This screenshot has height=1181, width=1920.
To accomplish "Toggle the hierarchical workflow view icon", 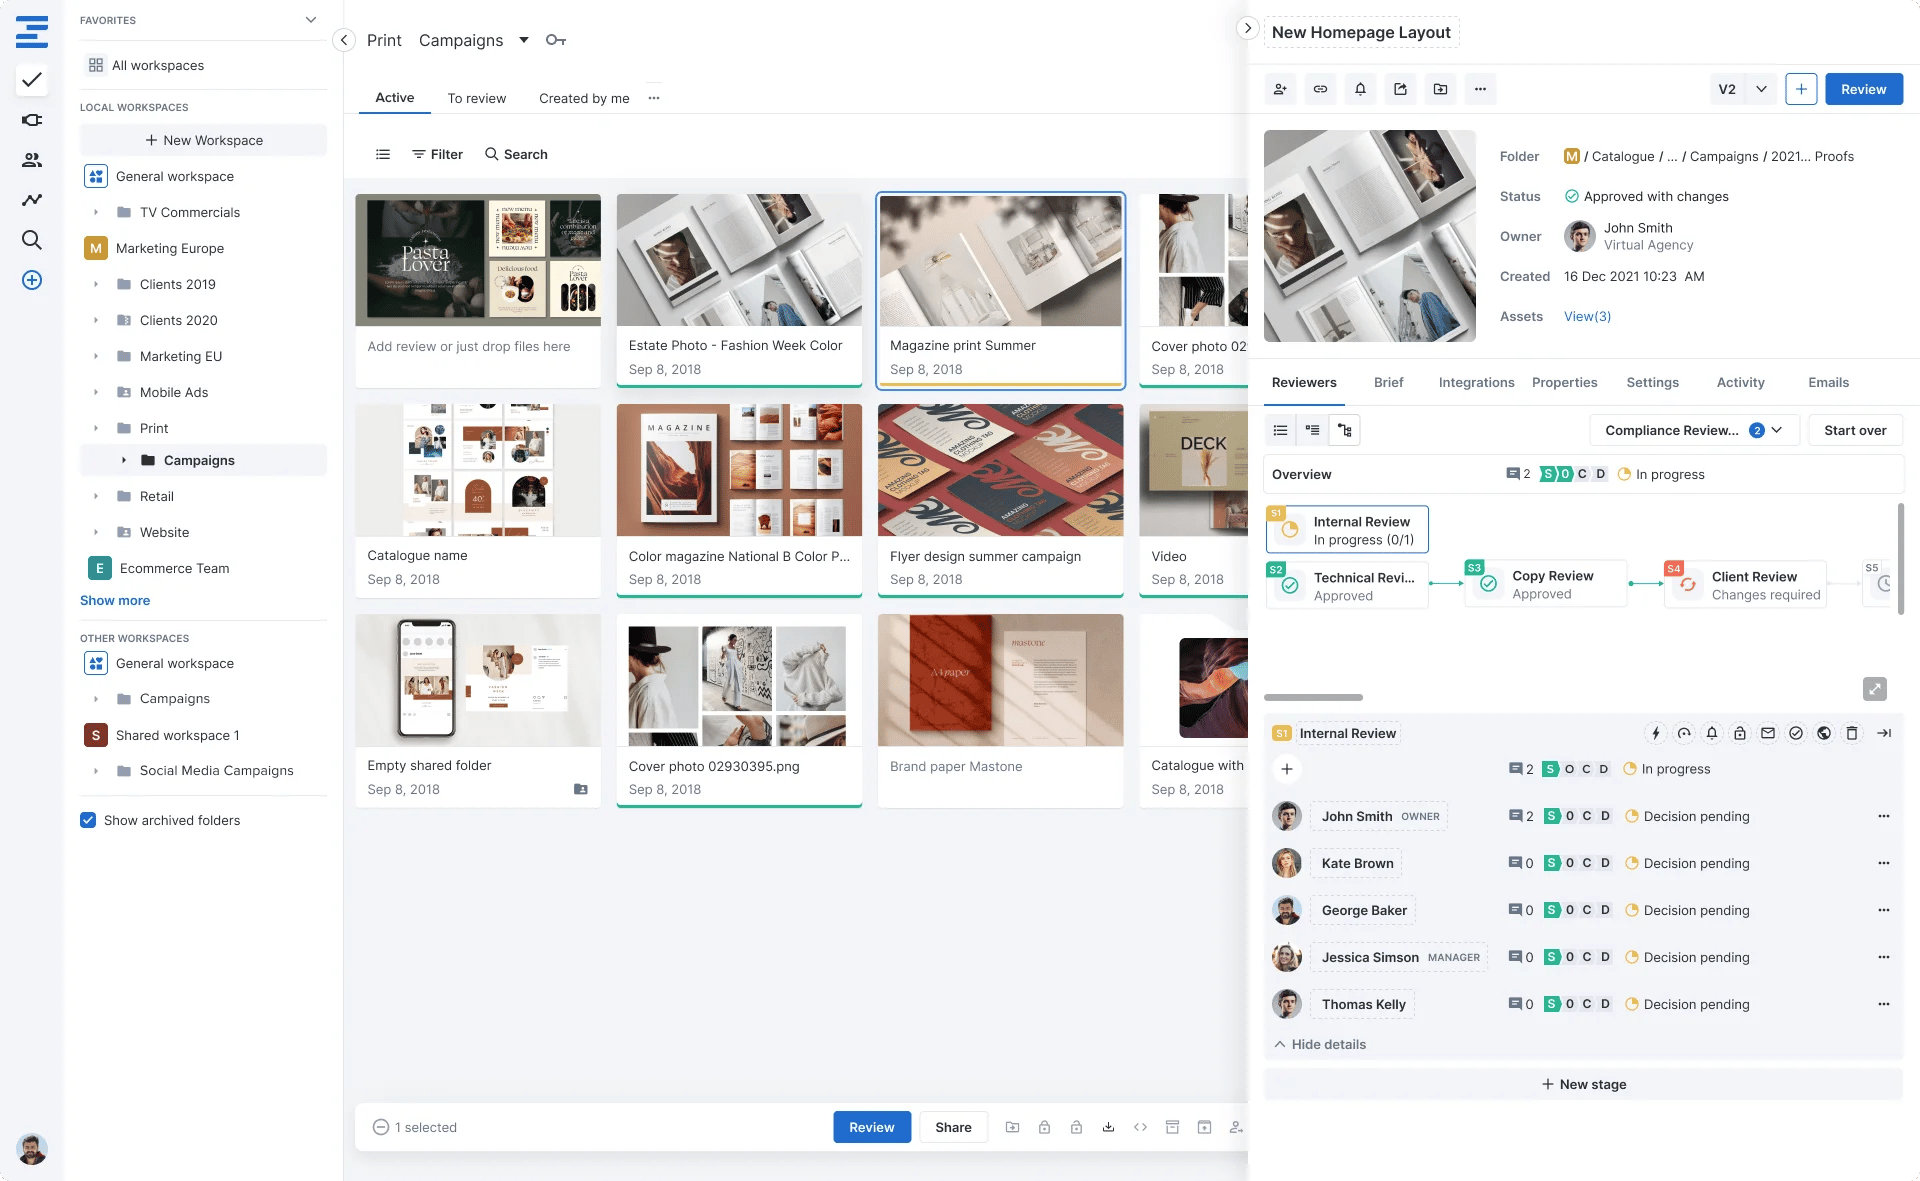I will (1344, 430).
